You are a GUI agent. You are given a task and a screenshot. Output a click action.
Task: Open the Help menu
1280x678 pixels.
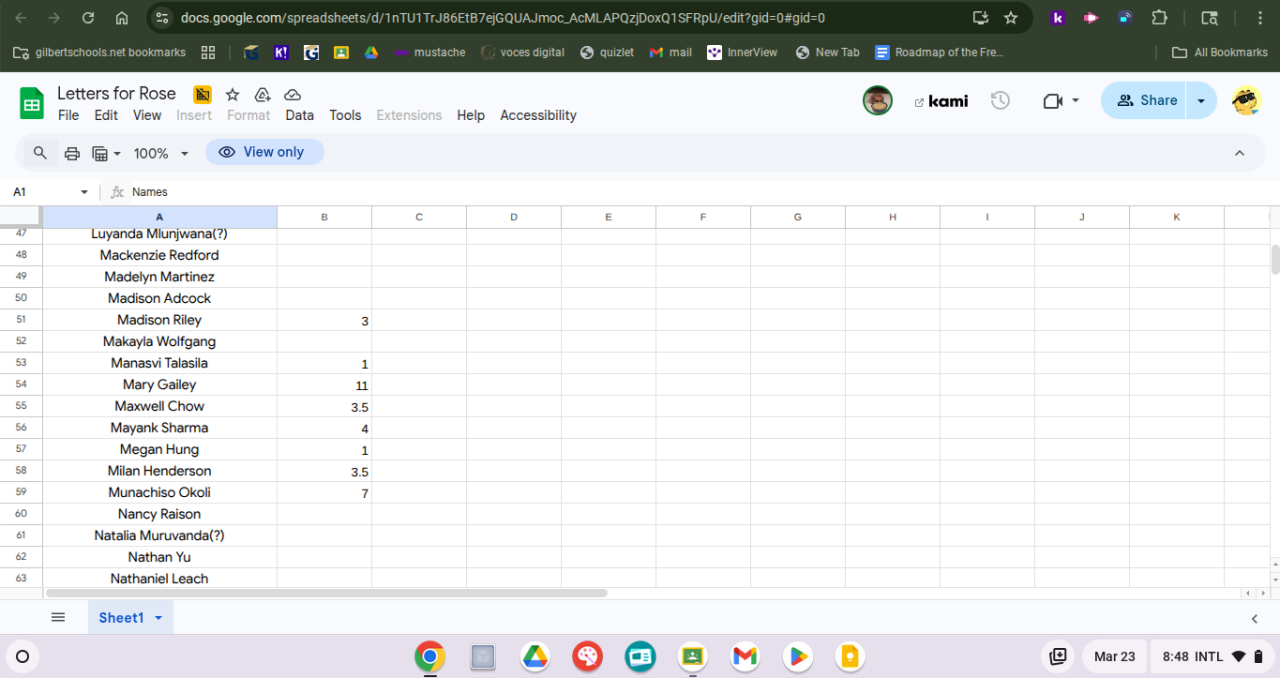(471, 115)
